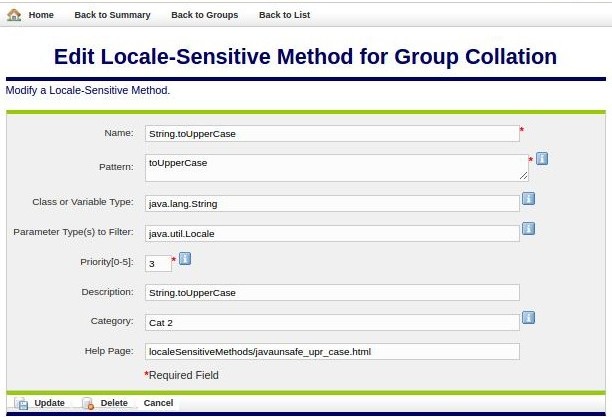Click the Priority info icon
The image size is (612, 417).
pos(185,259)
